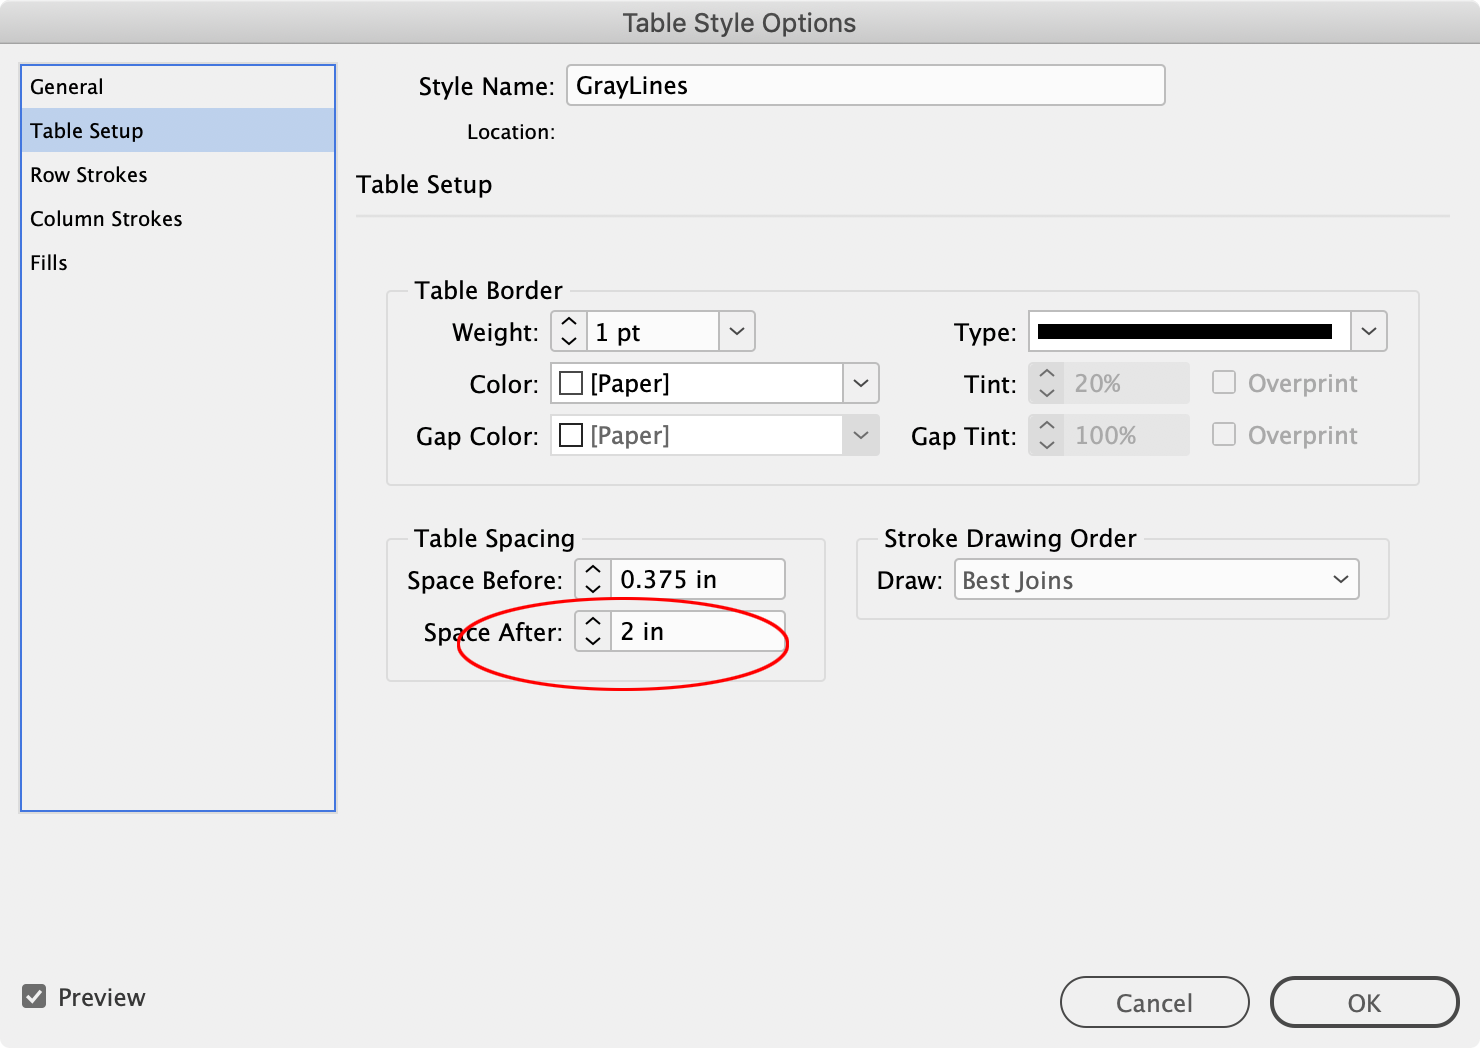Enable Overprint for the border Tint
This screenshot has height=1048, width=1480.
pos(1224,383)
